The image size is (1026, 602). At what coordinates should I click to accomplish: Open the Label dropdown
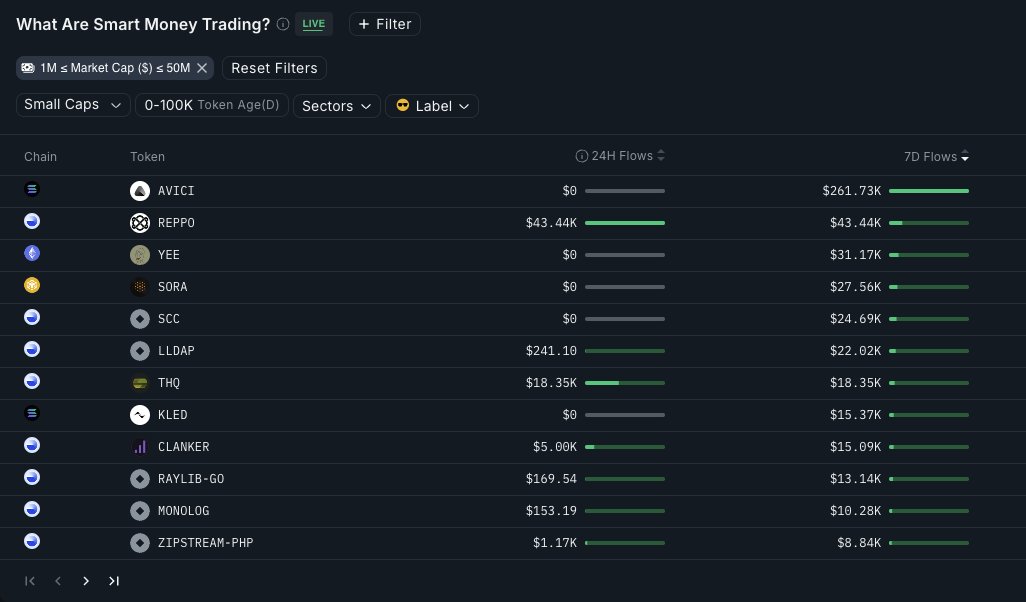(x=432, y=106)
